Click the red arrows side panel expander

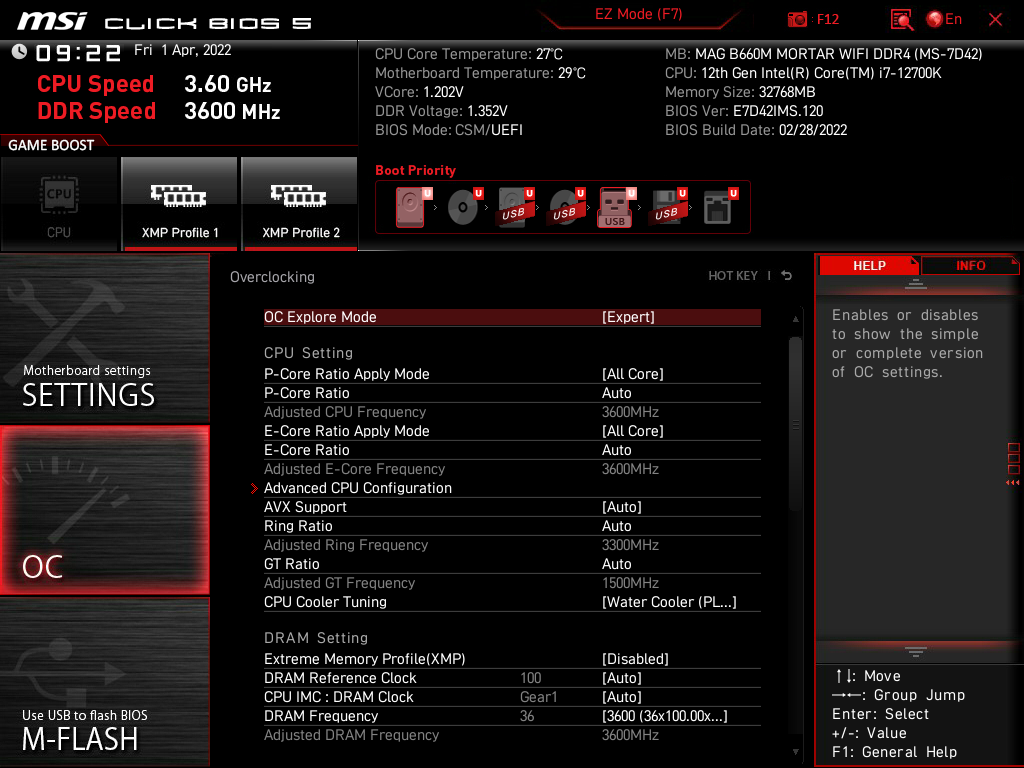(1013, 483)
